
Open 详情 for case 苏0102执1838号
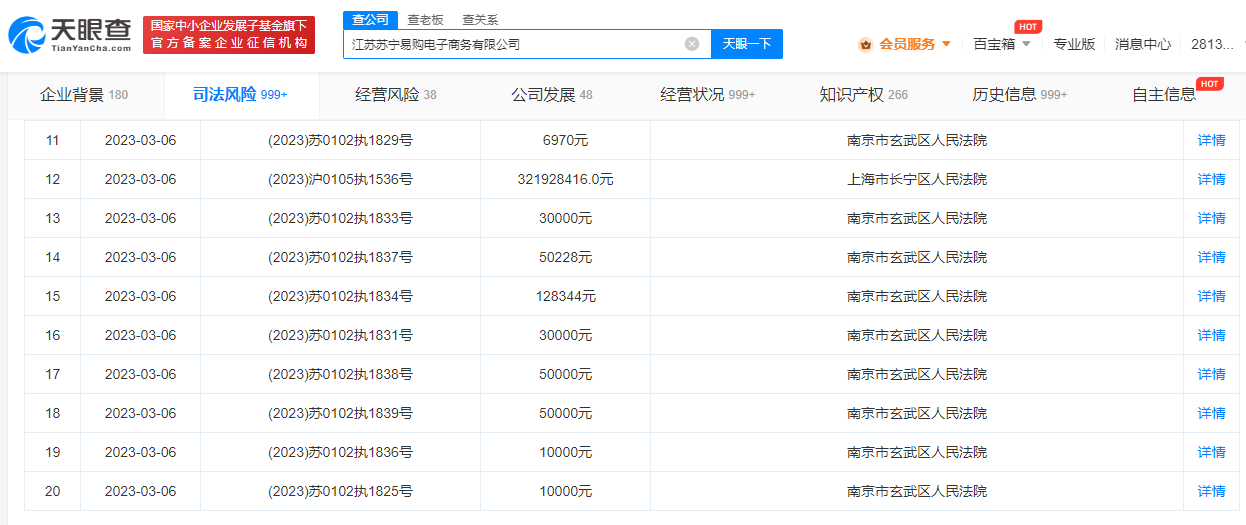[x=1211, y=374]
